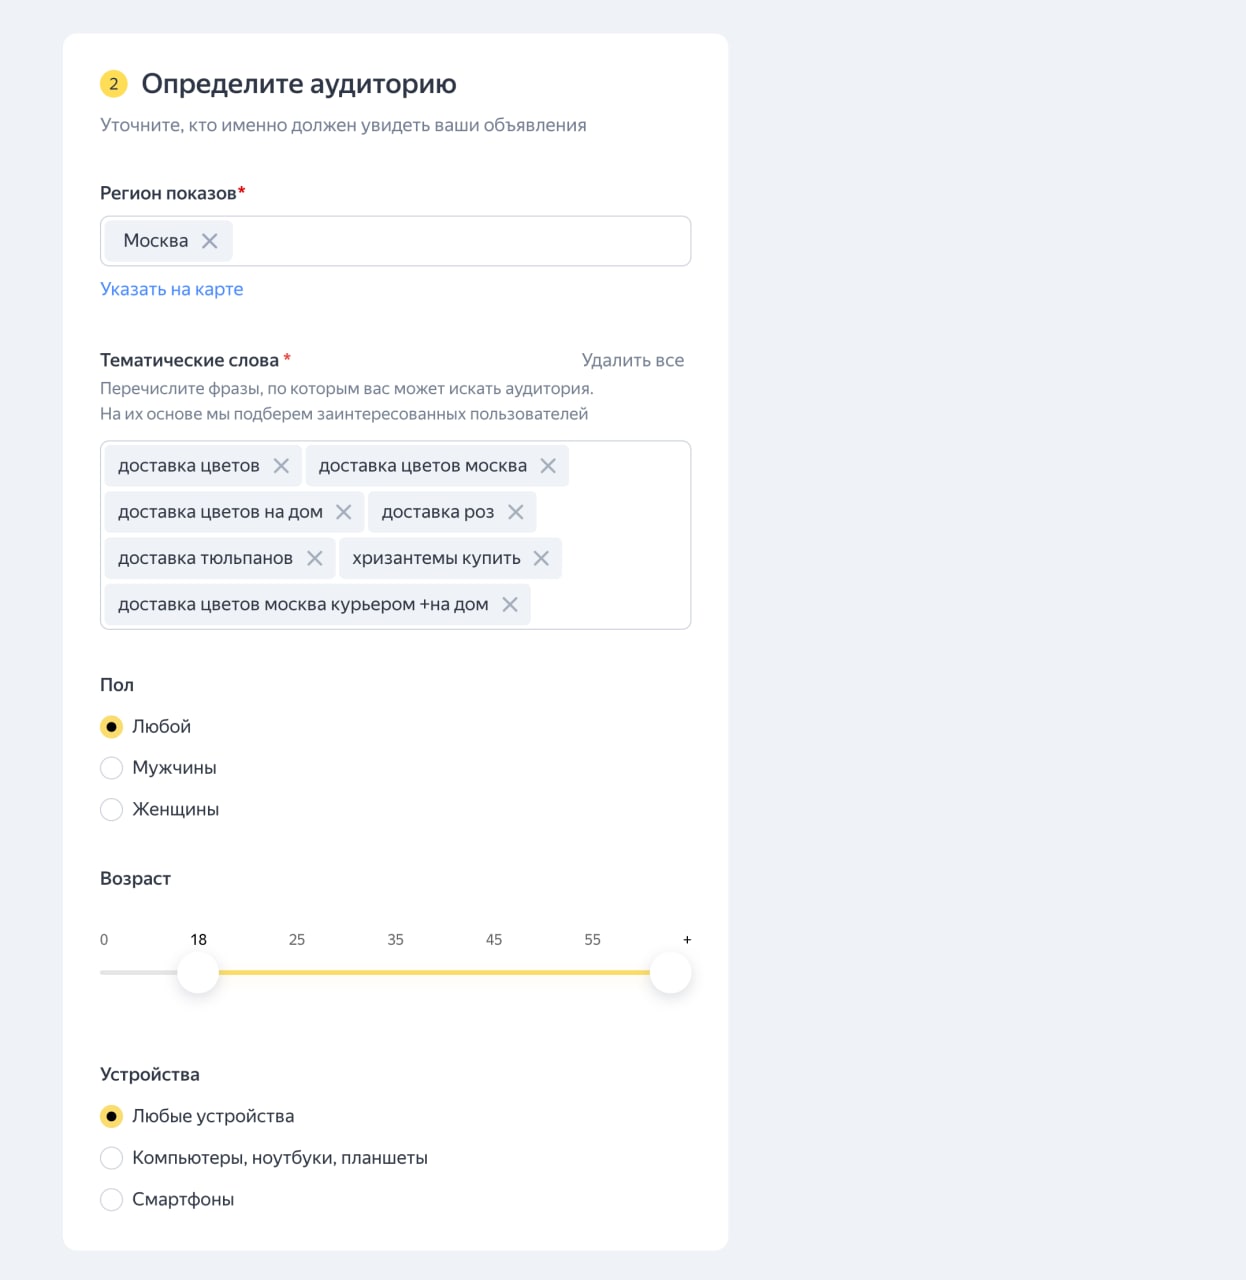Viewport: 1246px width, 1280px height.
Task: Delete the 'доставка цветов москва' keyword
Action: (548, 466)
